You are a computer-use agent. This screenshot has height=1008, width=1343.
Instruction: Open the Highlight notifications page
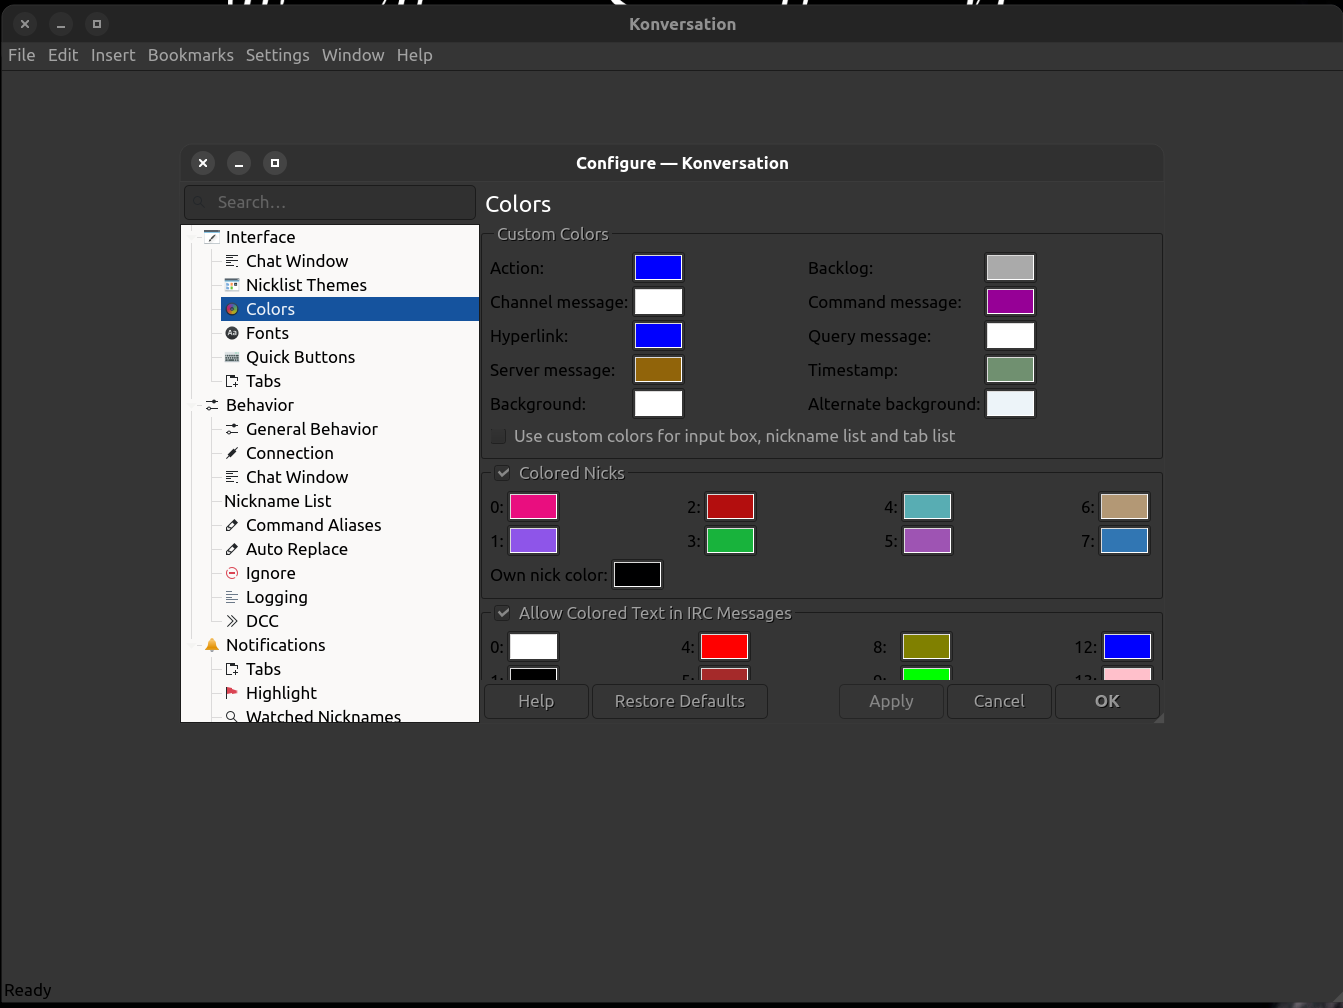281,693
